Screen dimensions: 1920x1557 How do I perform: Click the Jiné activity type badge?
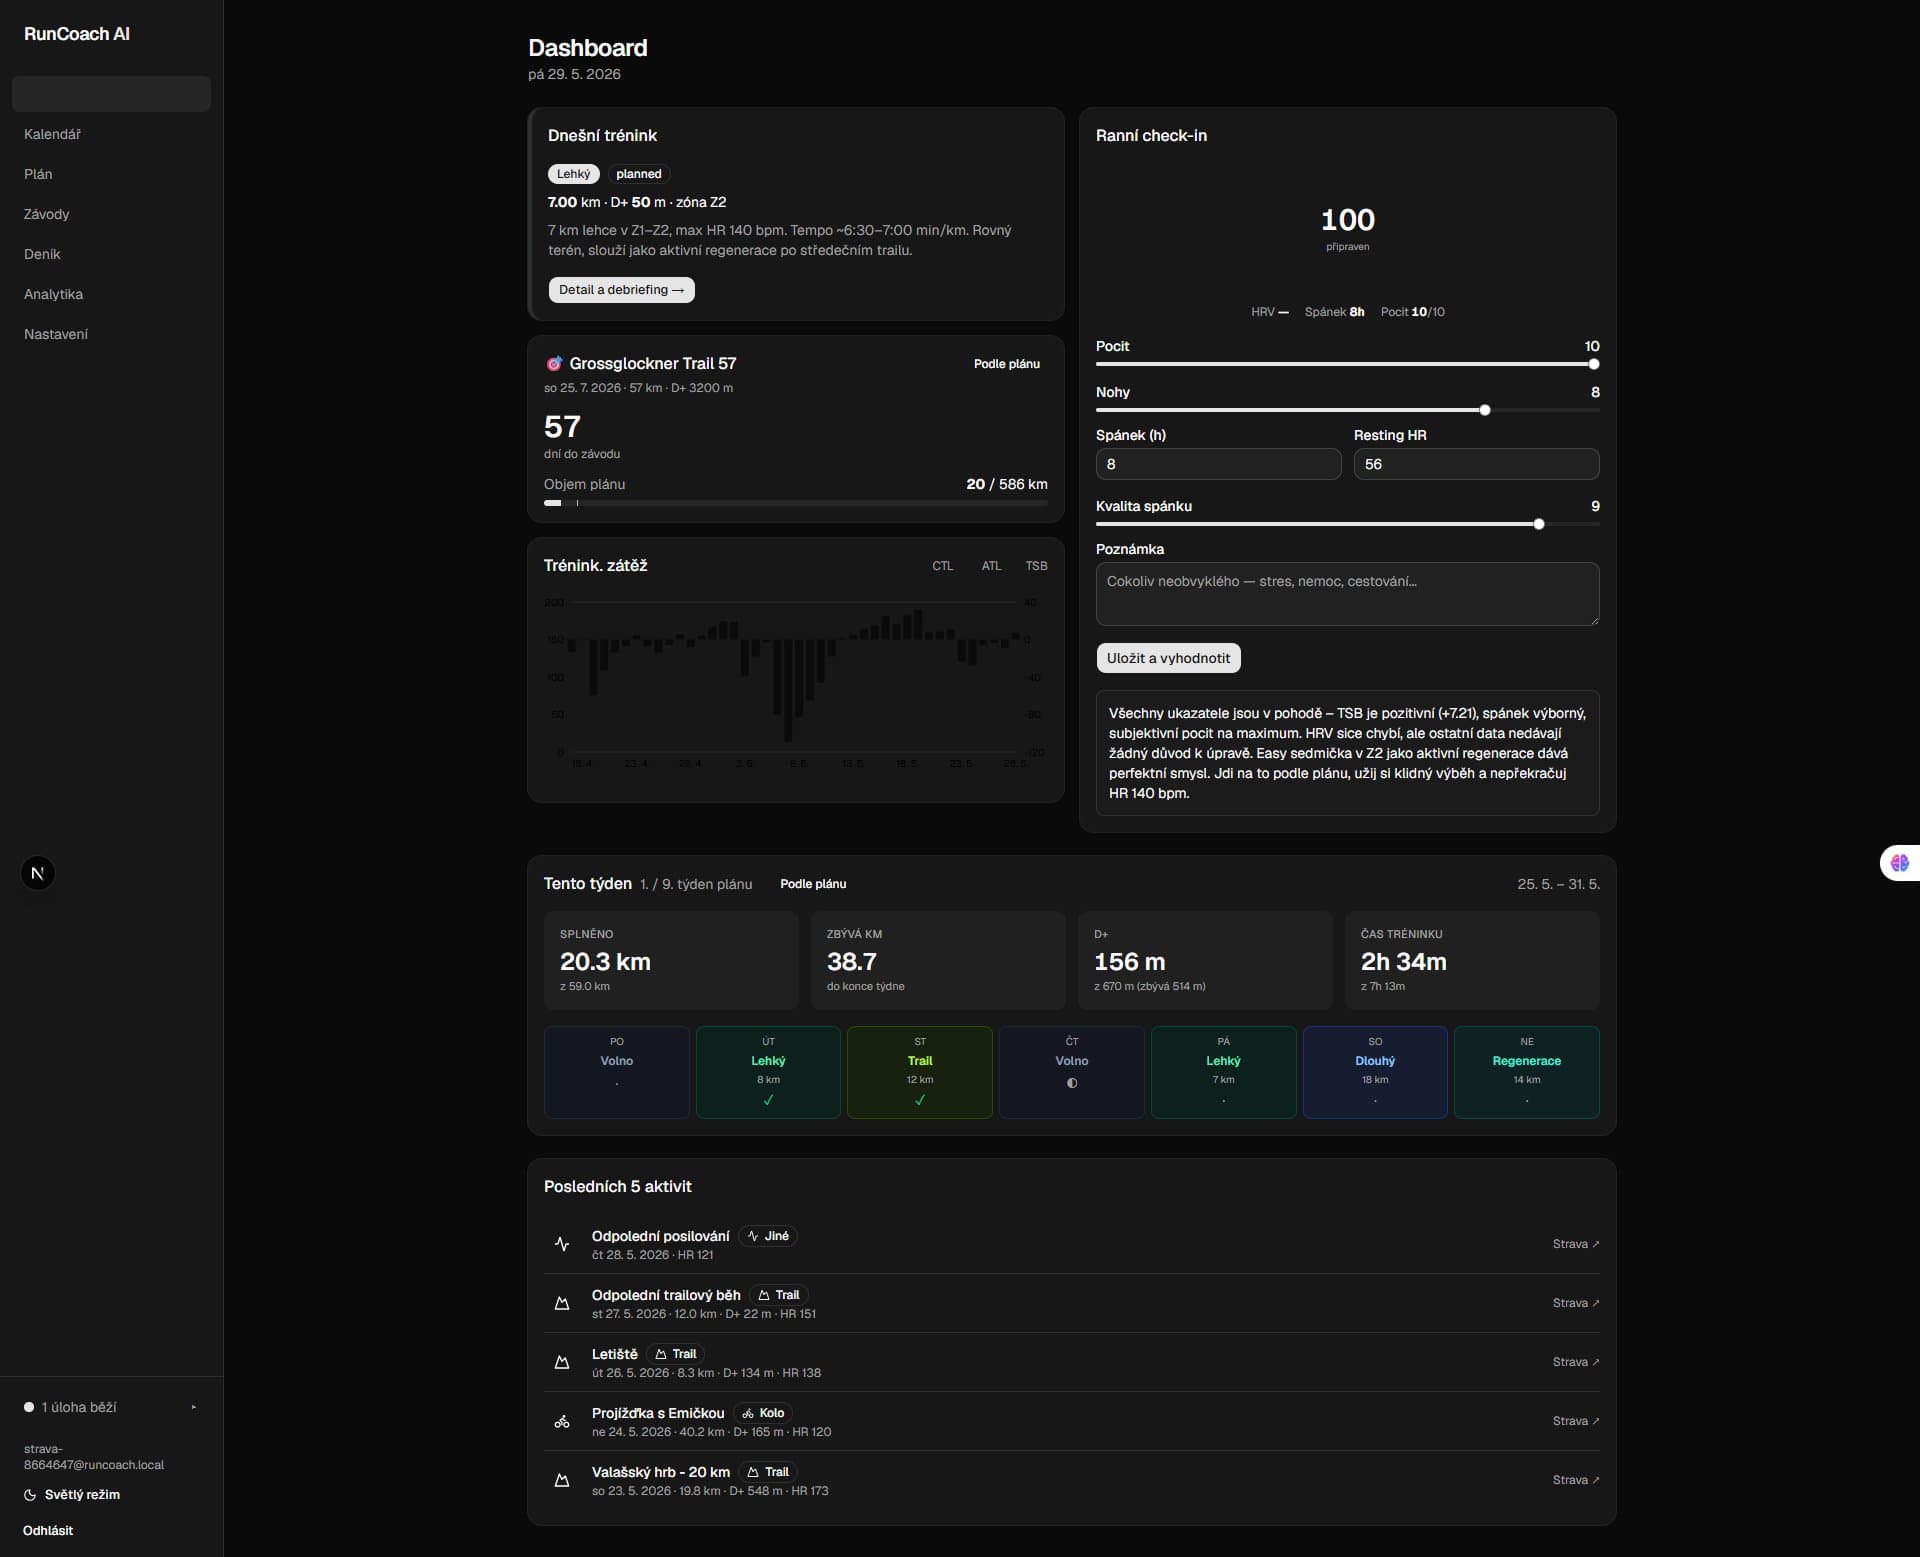tap(768, 1236)
